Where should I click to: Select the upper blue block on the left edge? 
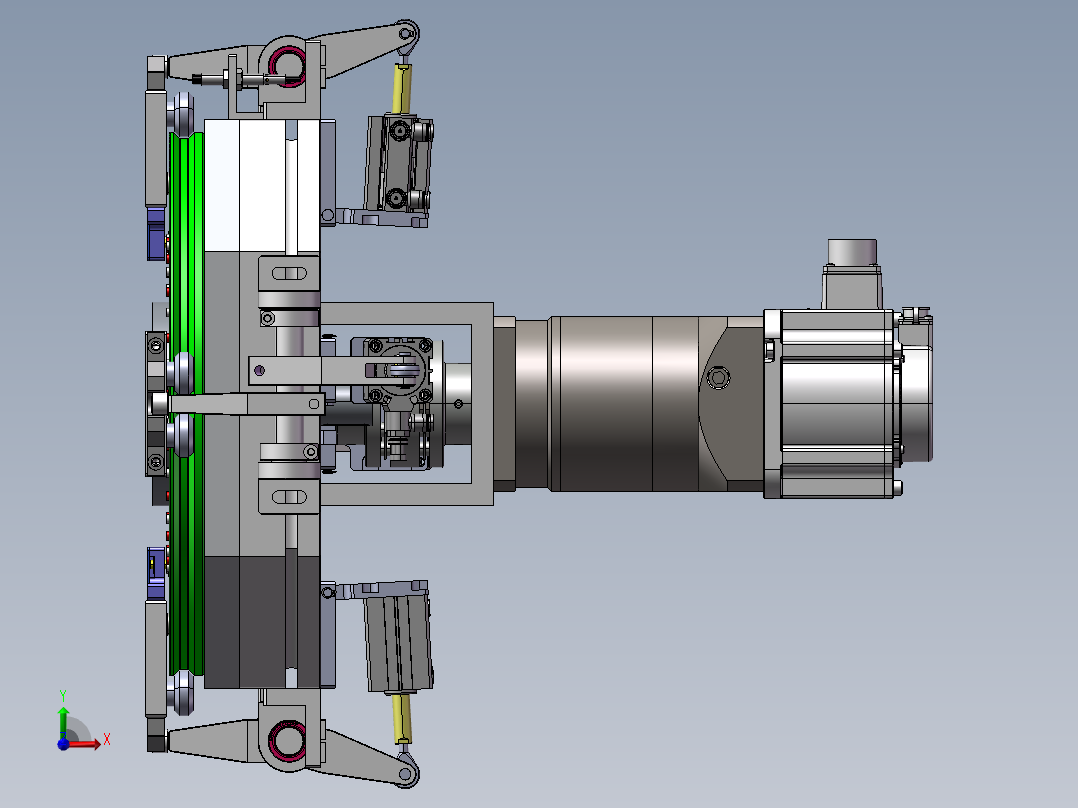(x=156, y=234)
